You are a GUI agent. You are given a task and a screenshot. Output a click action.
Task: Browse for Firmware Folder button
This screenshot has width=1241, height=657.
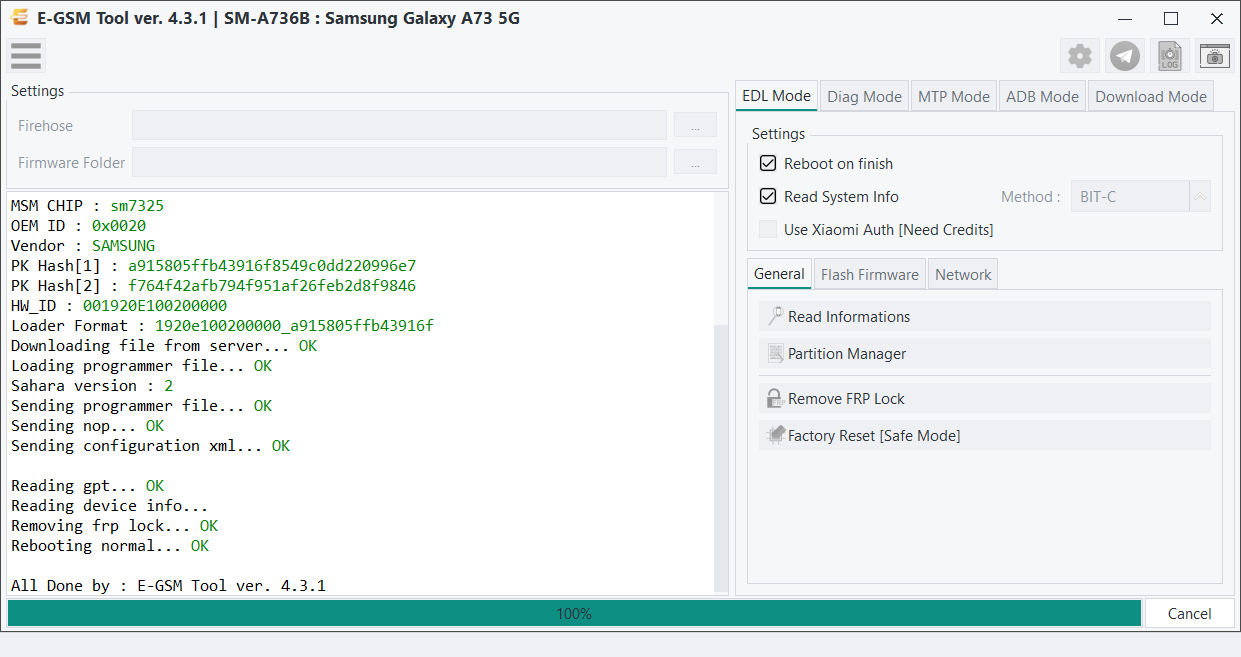tap(695, 162)
